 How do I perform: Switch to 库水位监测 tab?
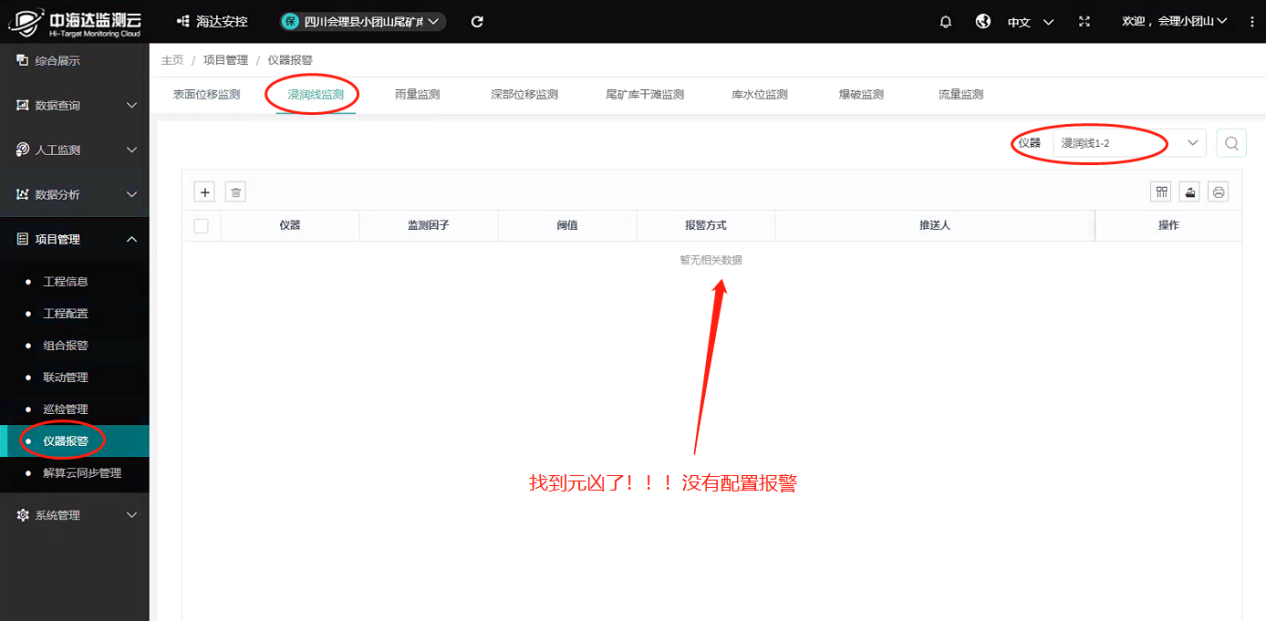[759, 95]
